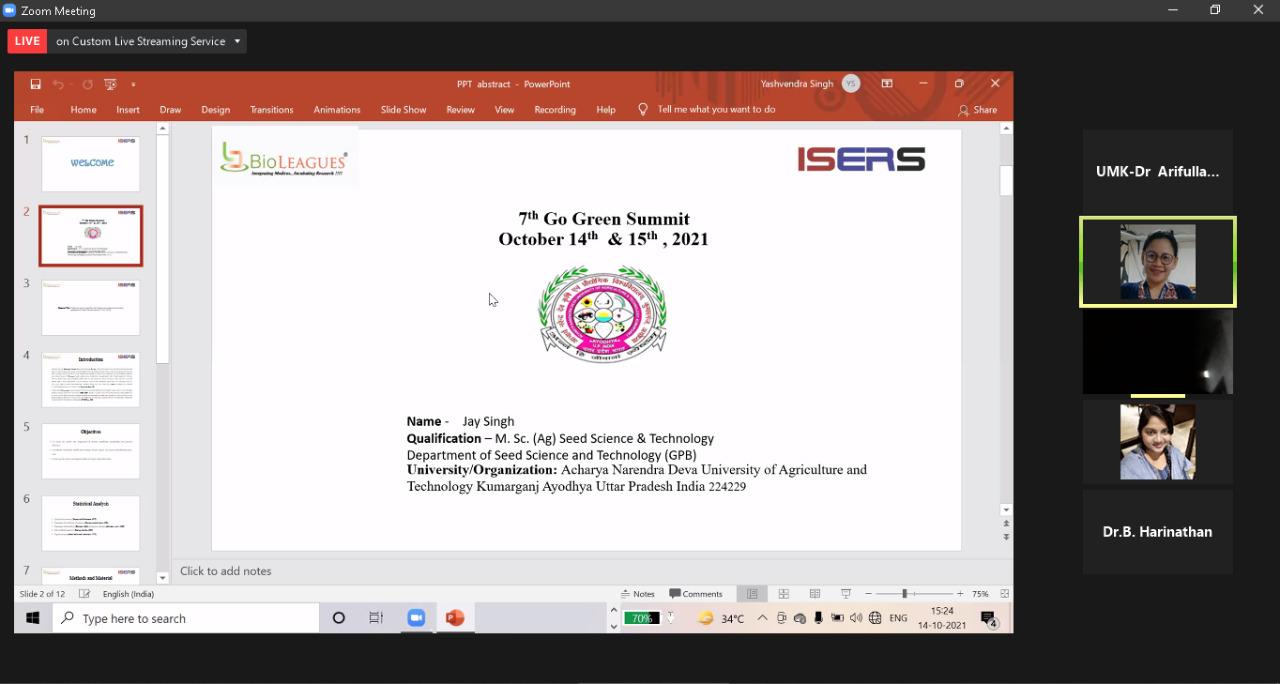
Task: Open the Recording tab
Action: coord(555,110)
